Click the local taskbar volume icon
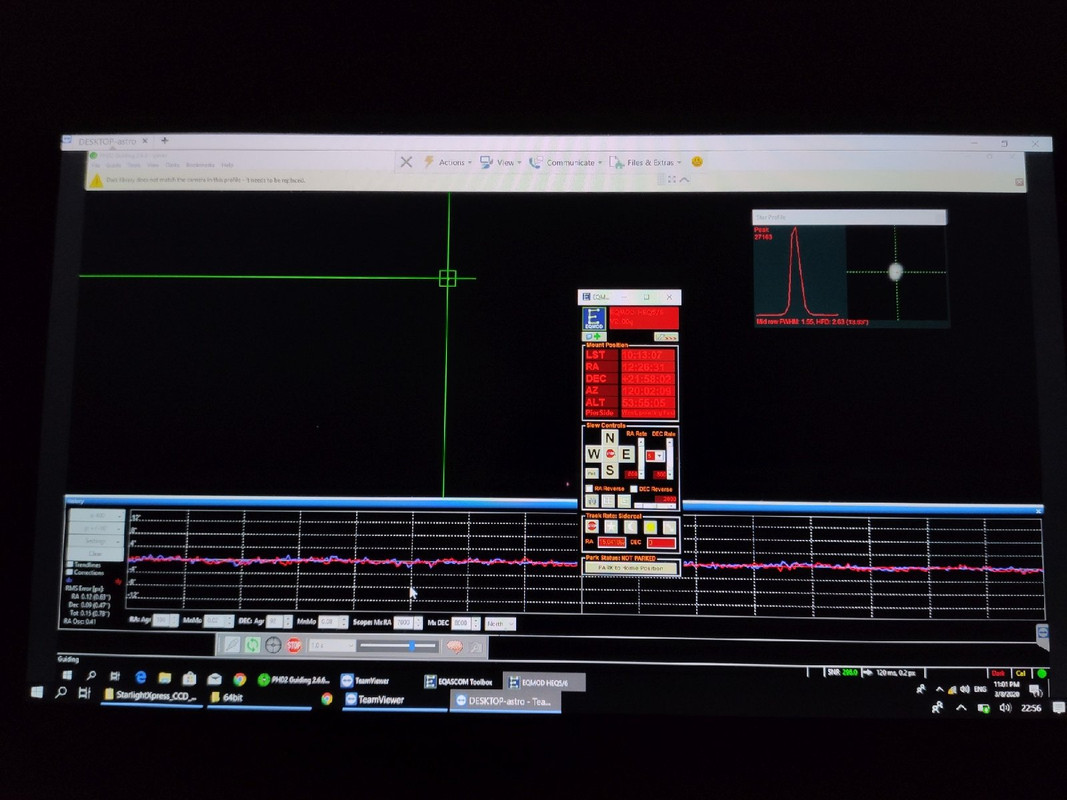1067x800 pixels. (1005, 707)
